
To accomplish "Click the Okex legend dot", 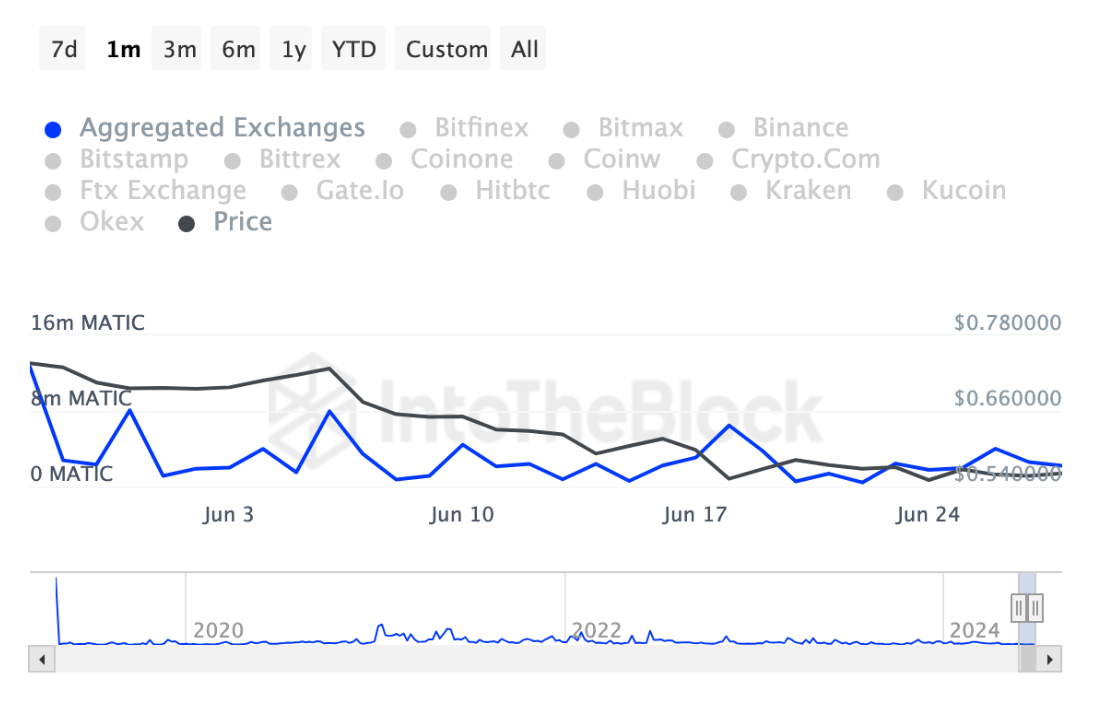I will click(x=54, y=224).
